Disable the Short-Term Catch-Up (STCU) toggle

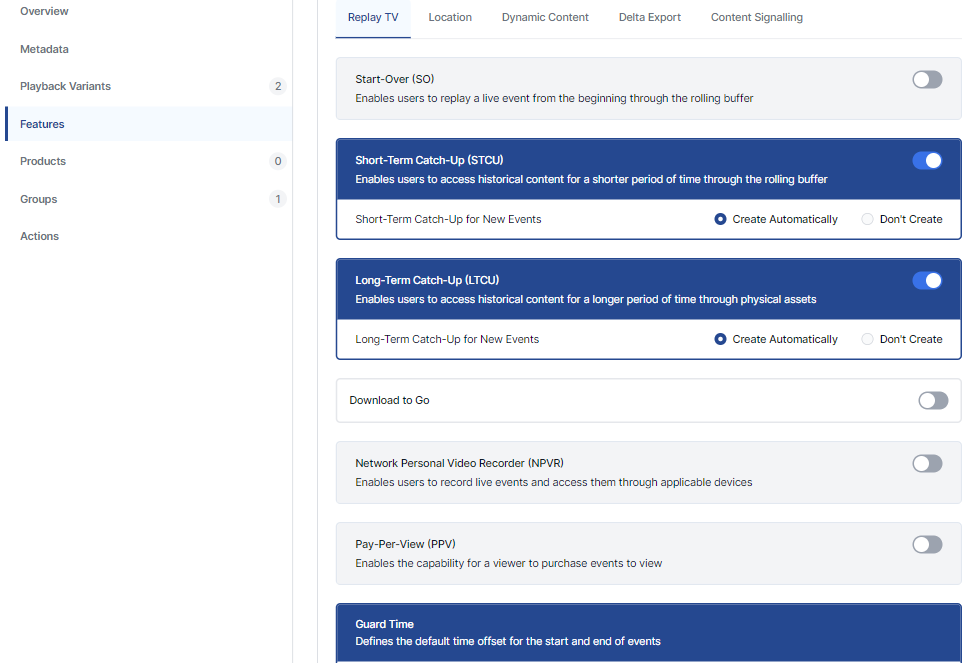[x=927, y=160]
